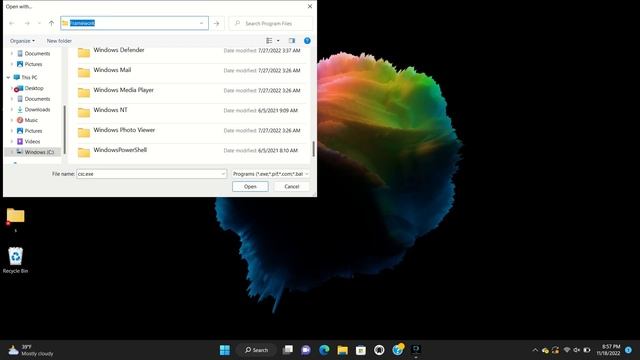Open File Explorer from the taskbar

342,350
